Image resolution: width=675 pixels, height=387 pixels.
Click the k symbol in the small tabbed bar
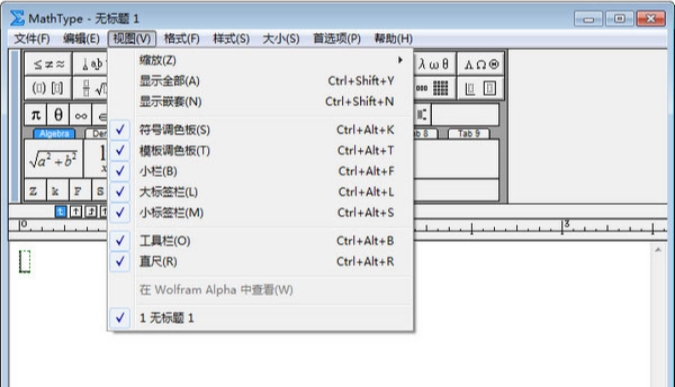click(x=56, y=190)
